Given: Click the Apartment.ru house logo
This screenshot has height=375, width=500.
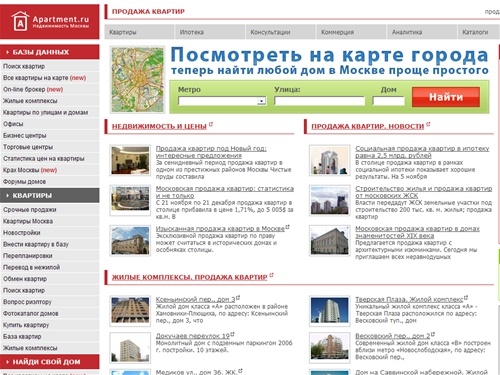Looking at the screenshot, I should (x=20, y=21).
